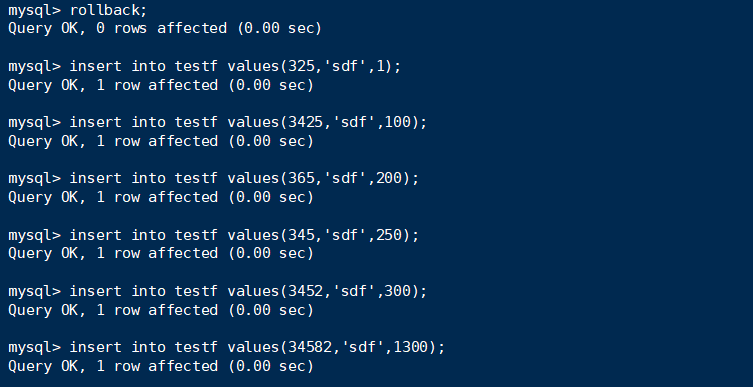The width and height of the screenshot is (753, 387).
Task: Click value 3452 in insert statement
Action: [305, 291]
